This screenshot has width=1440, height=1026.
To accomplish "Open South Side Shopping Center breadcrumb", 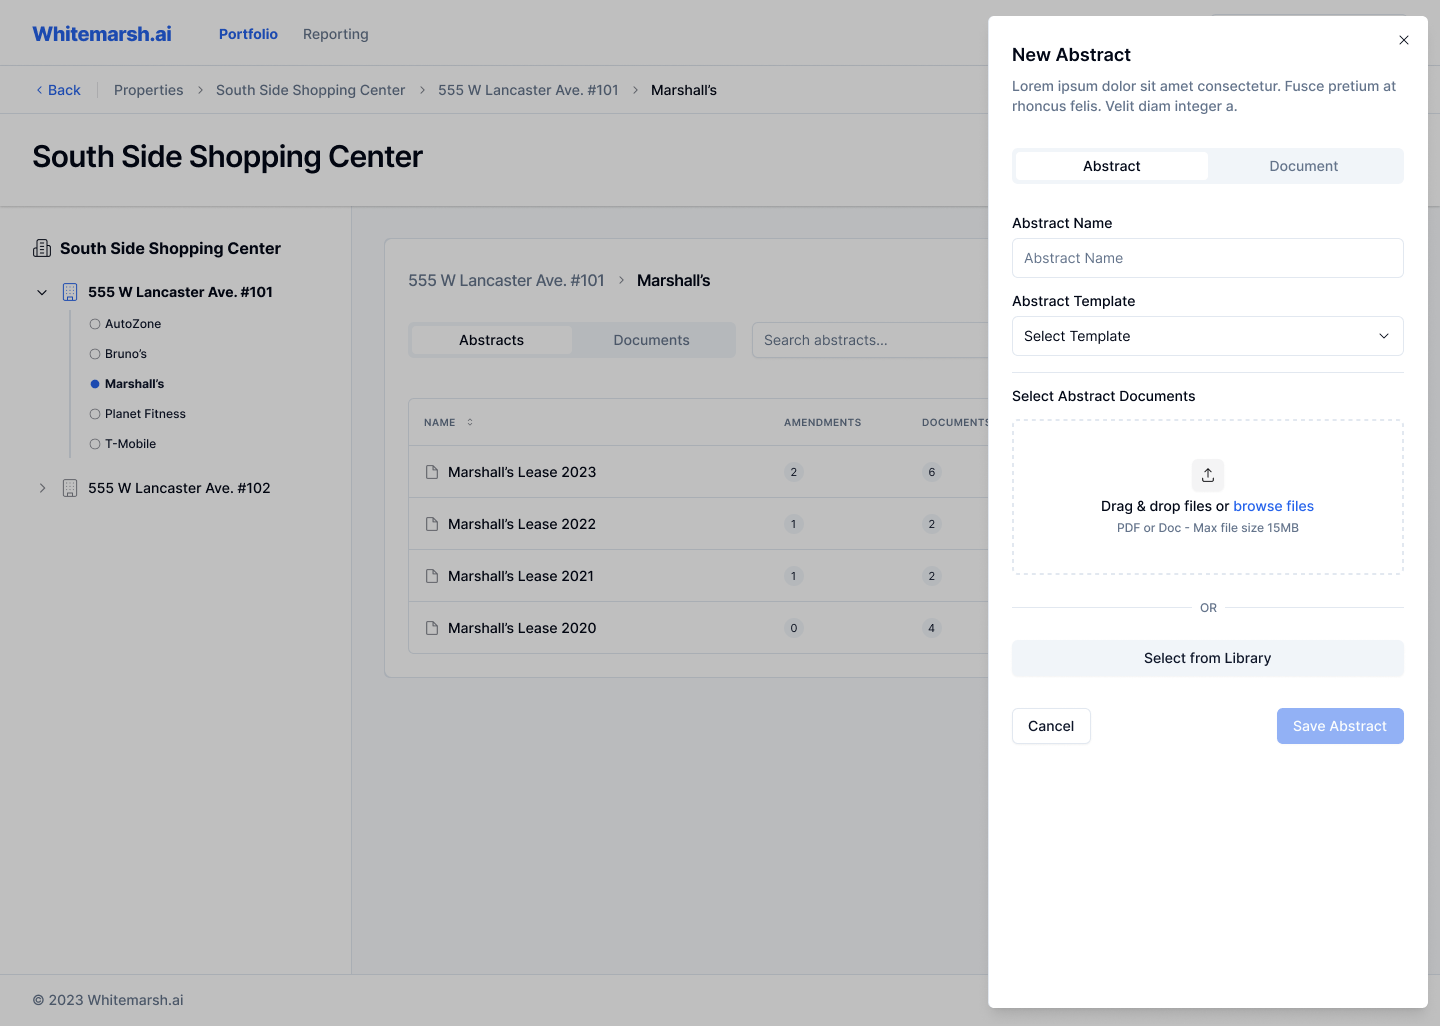I will pos(311,90).
